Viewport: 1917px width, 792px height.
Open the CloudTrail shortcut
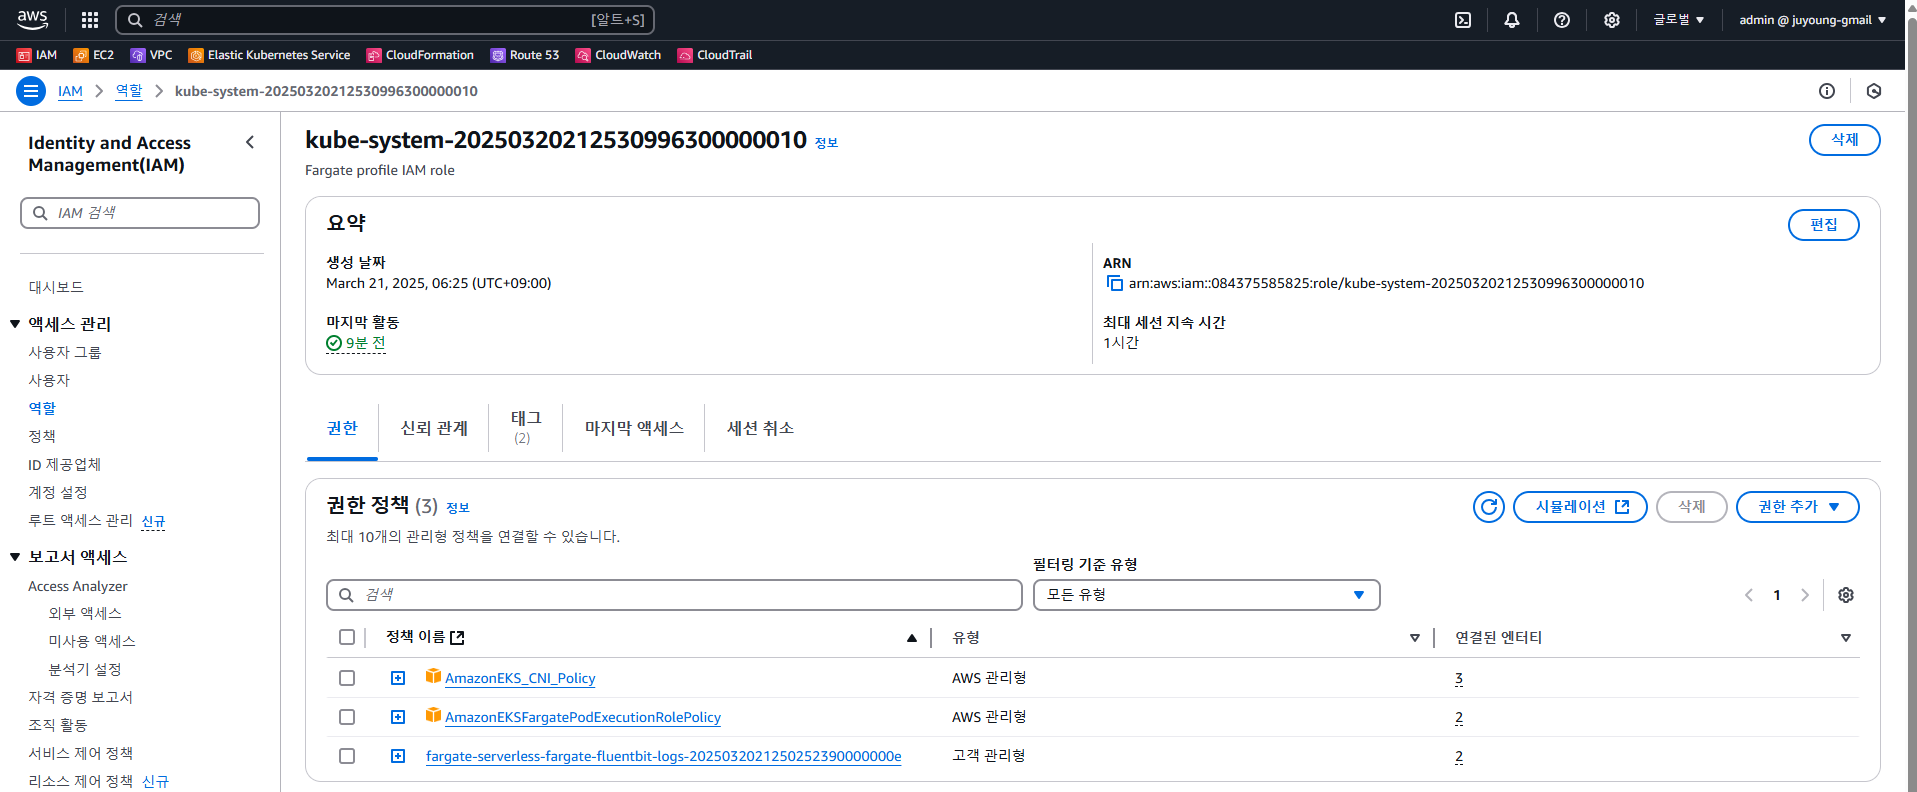[x=715, y=55]
